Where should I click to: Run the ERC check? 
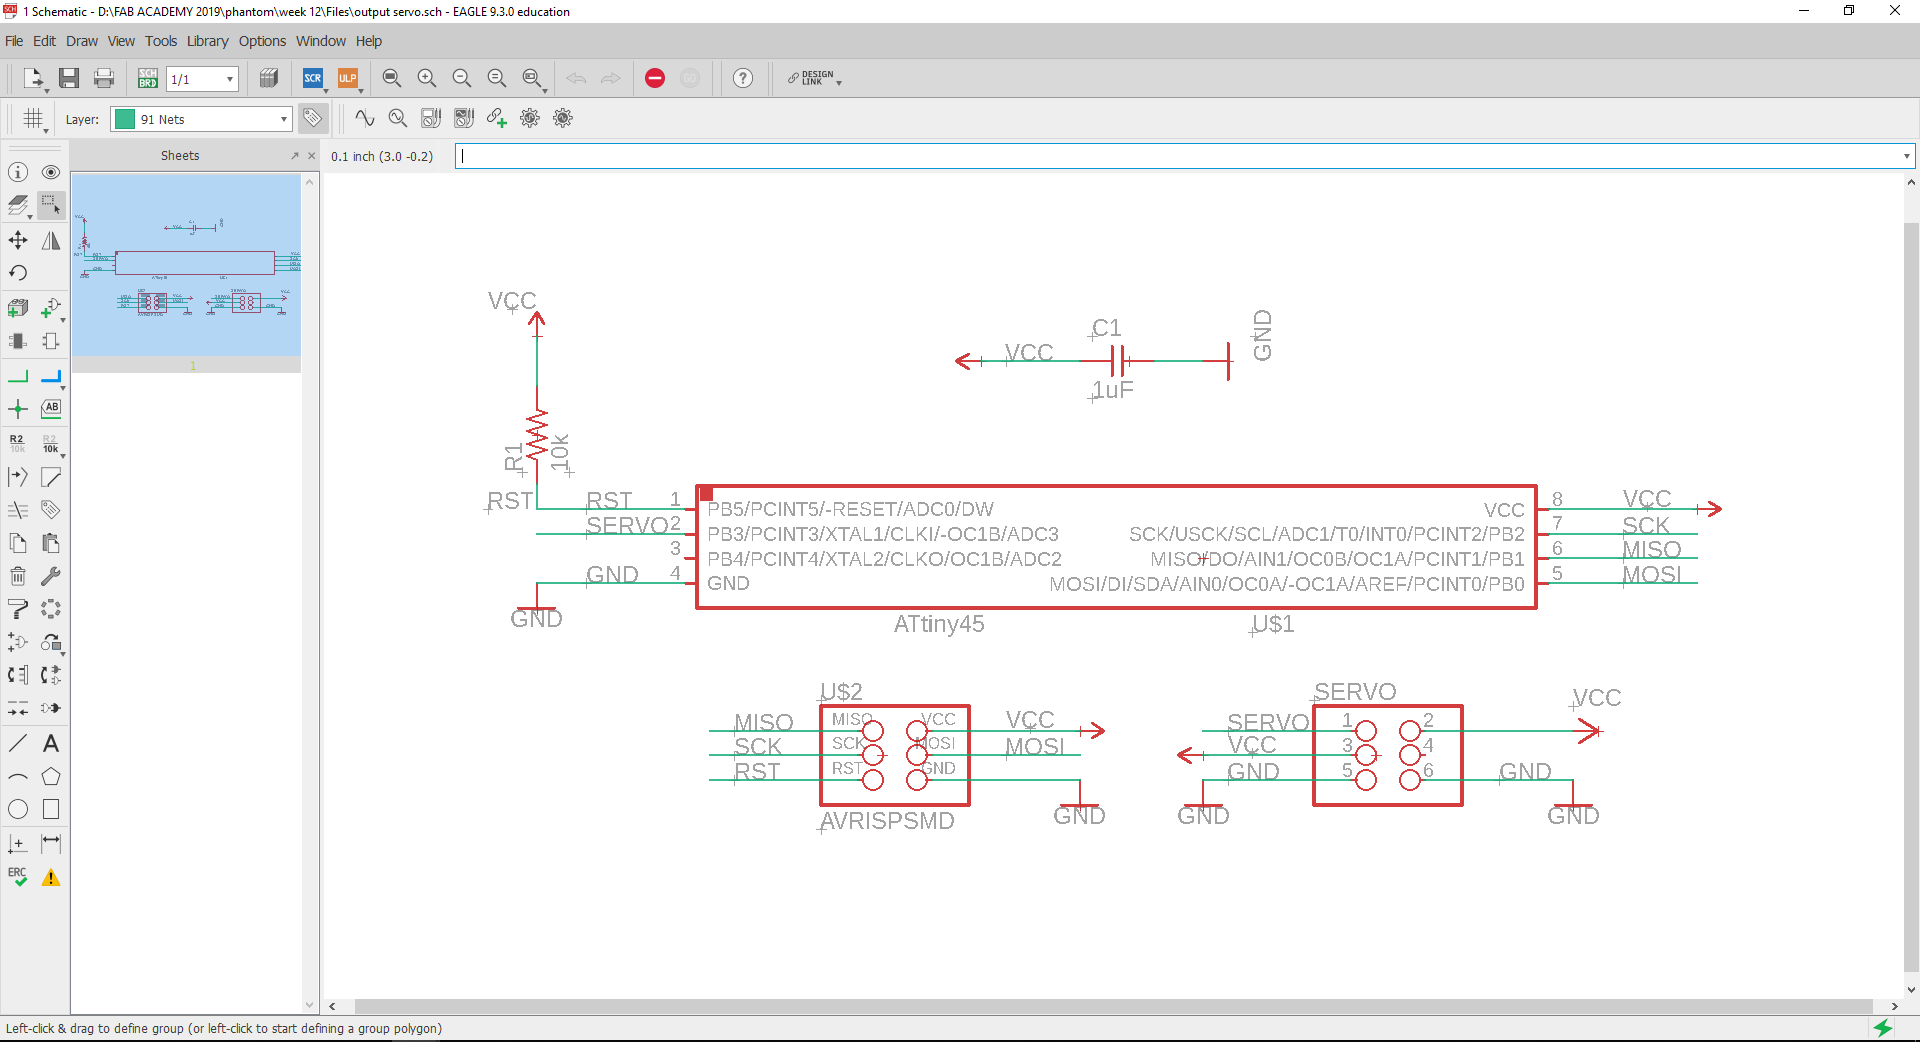(x=18, y=877)
